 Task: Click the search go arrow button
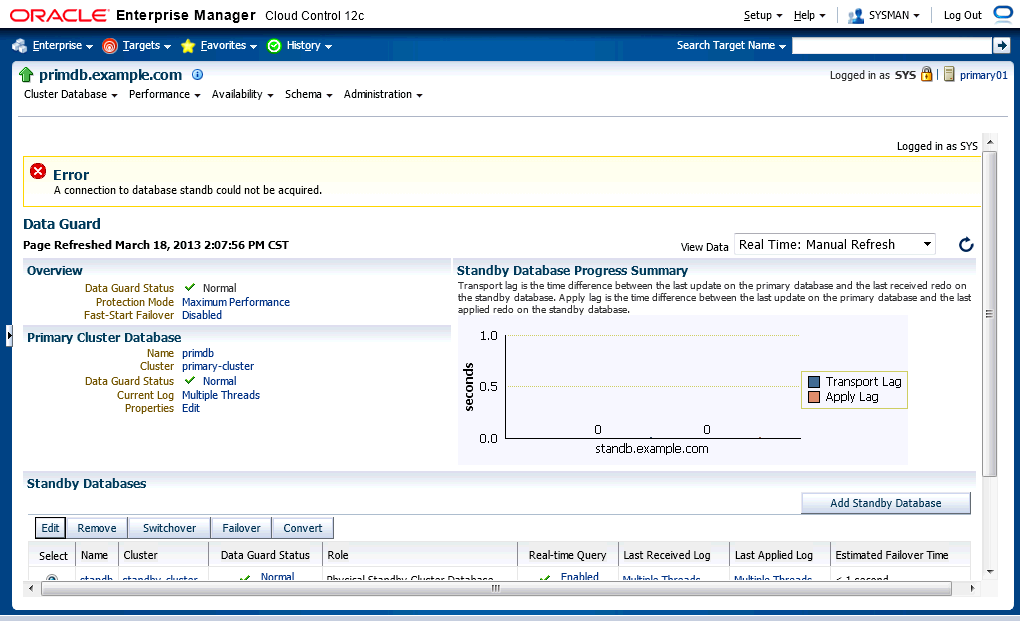click(1001, 46)
